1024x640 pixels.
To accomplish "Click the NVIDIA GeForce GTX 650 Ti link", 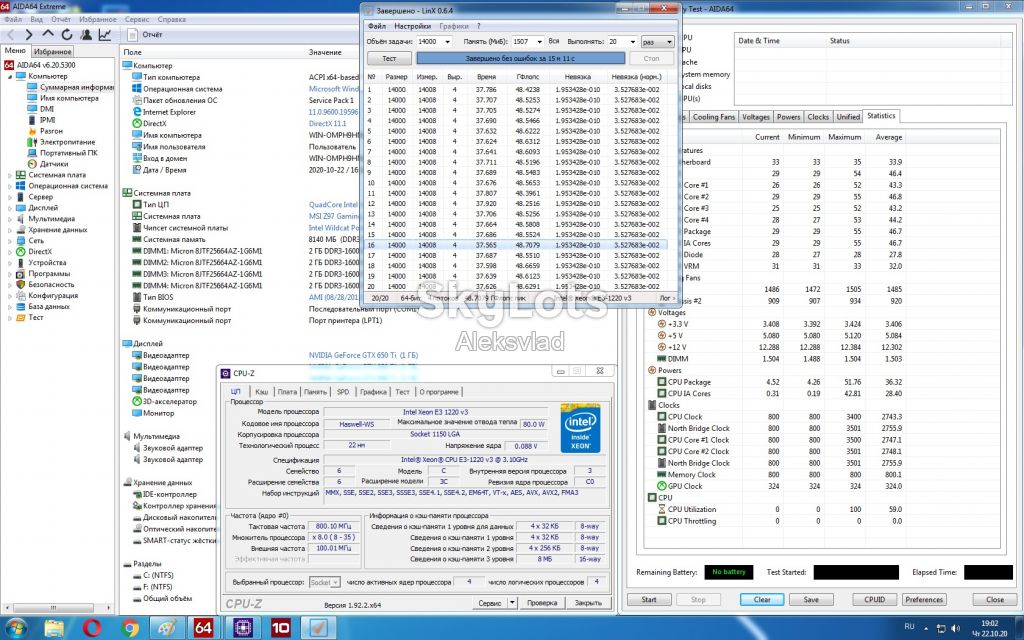I will click(x=363, y=355).
